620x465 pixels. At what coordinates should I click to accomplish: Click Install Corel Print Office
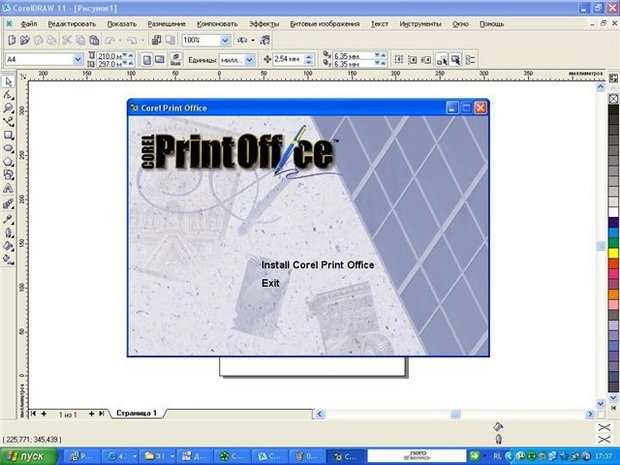317,265
